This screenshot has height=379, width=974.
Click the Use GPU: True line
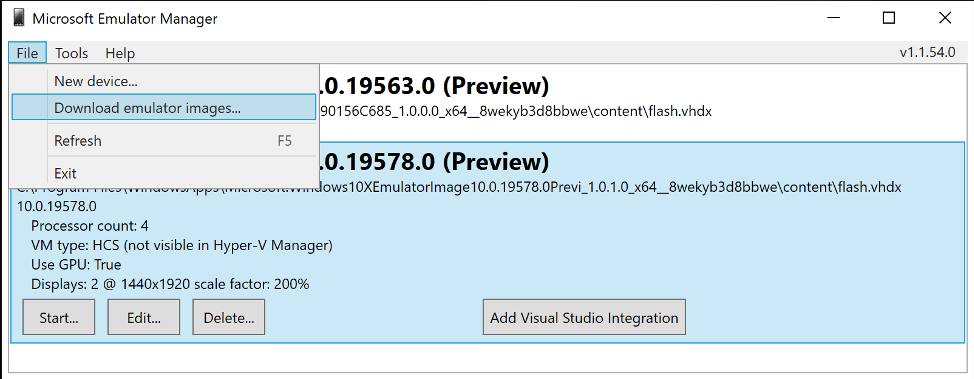tap(76, 265)
